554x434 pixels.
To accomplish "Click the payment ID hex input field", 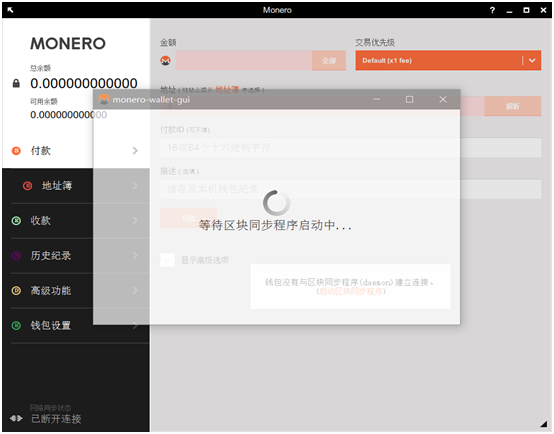I will click(x=350, y=147).
